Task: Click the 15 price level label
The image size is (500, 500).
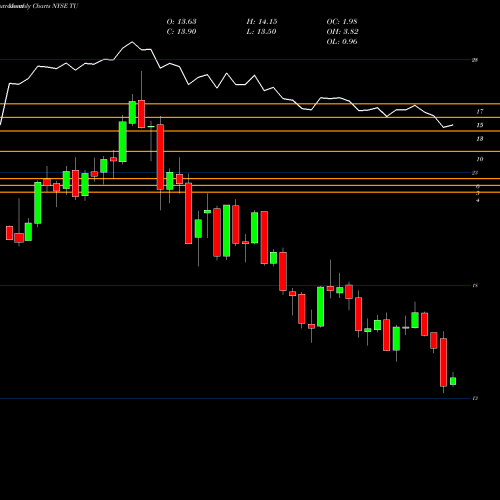Action: click(x=480, y=125)
